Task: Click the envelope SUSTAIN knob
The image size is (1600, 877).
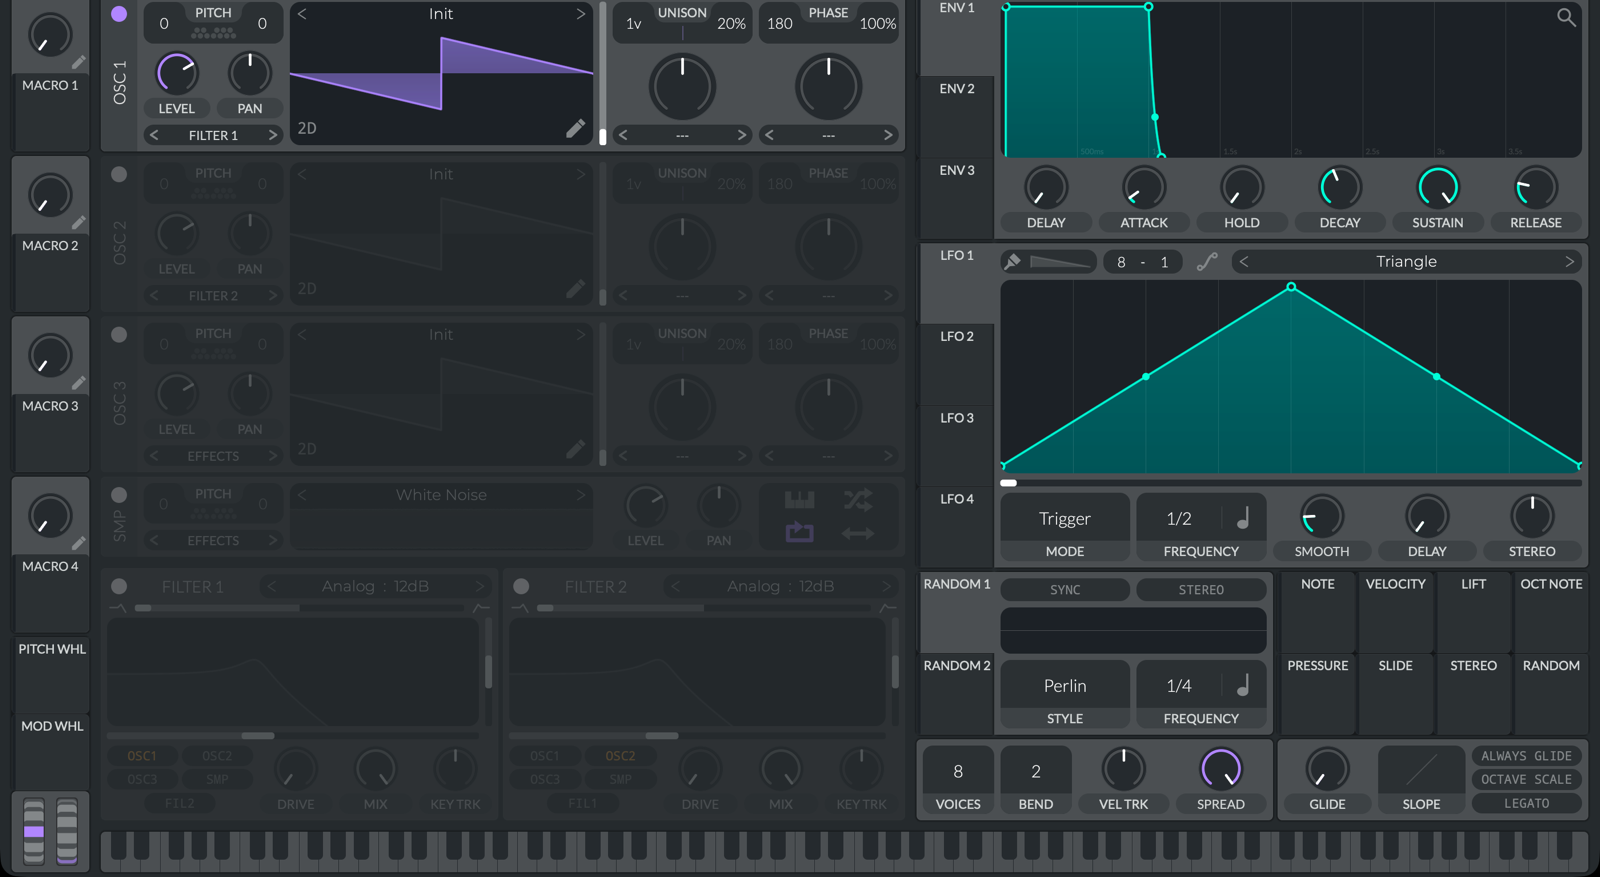Action: tap(1438, 187)
